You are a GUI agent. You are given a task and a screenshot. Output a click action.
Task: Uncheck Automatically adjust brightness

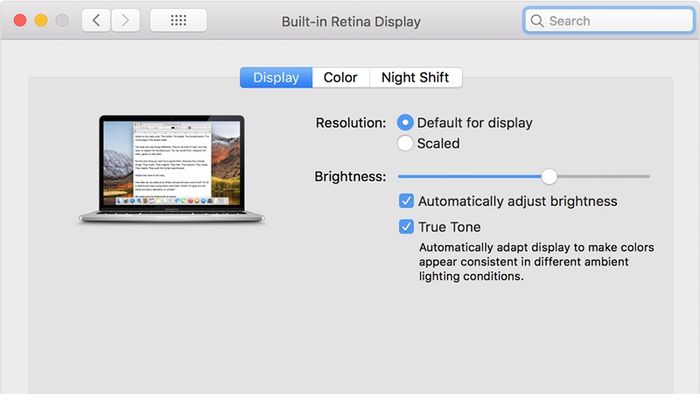coord(406,201)
